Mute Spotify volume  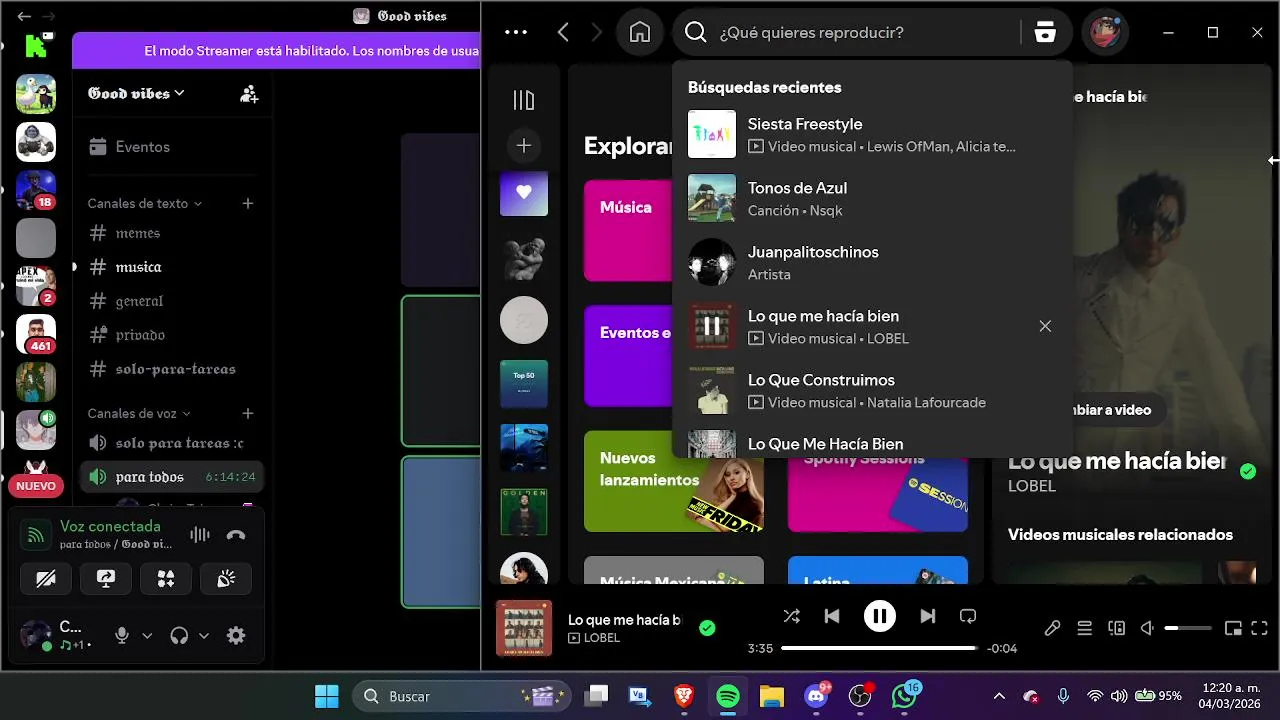pos(1148,628)
